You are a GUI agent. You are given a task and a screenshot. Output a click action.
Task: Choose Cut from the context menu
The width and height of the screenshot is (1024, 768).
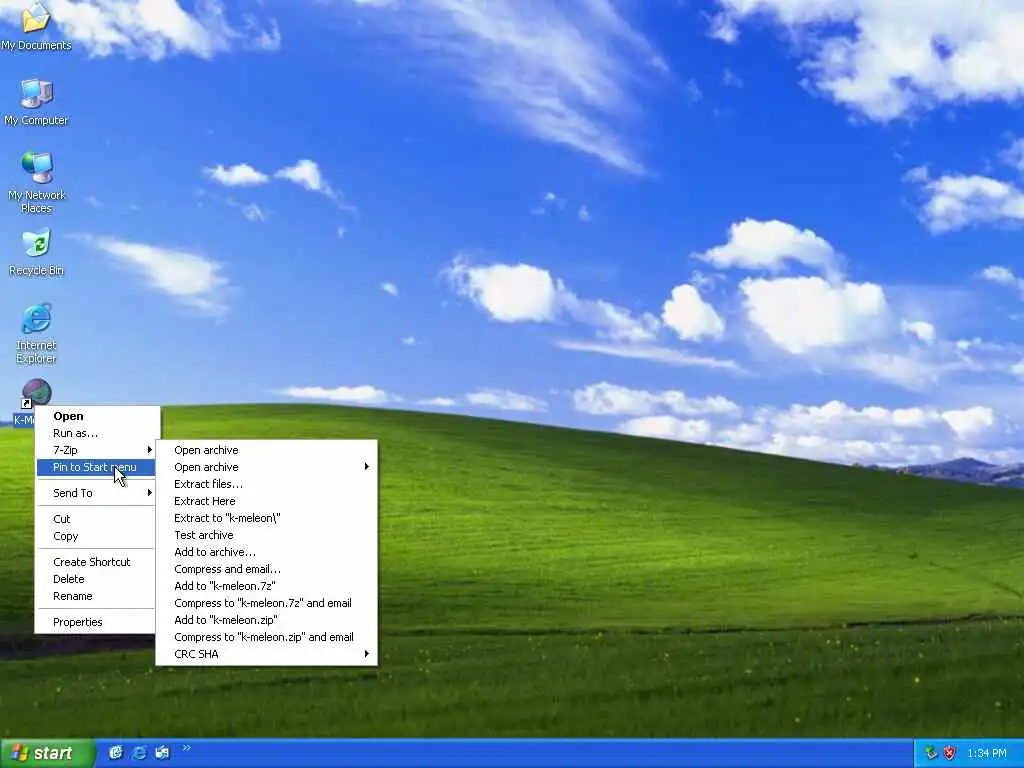(x=95, y=519)
